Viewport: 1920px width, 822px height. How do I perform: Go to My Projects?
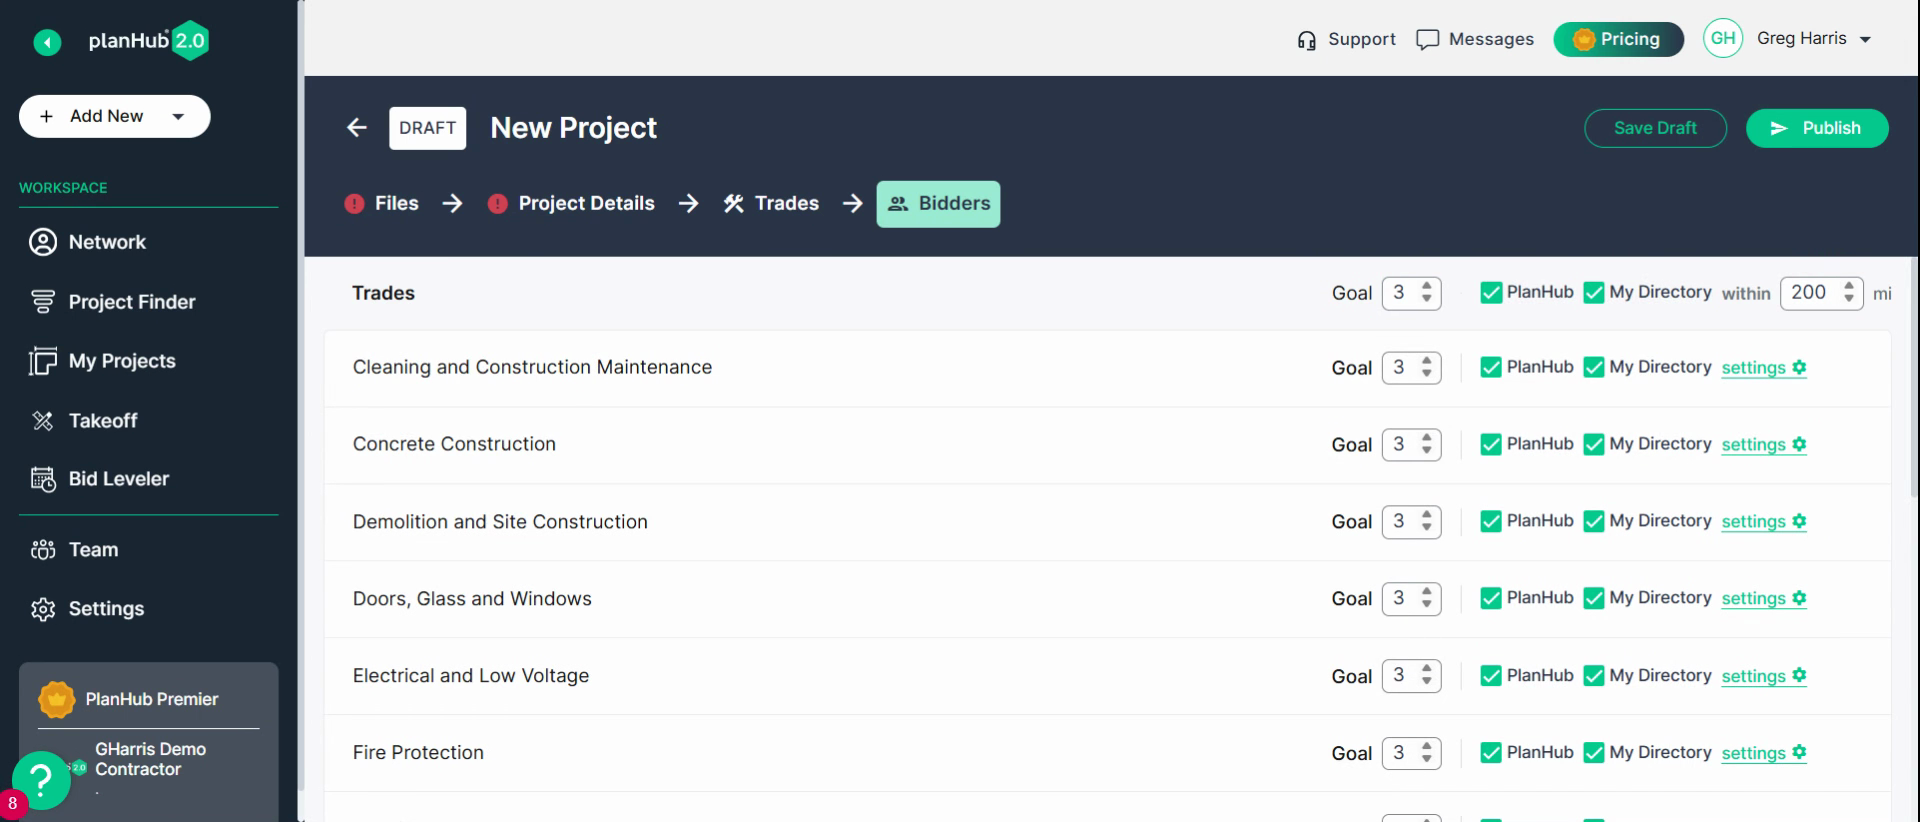(122, 361)
